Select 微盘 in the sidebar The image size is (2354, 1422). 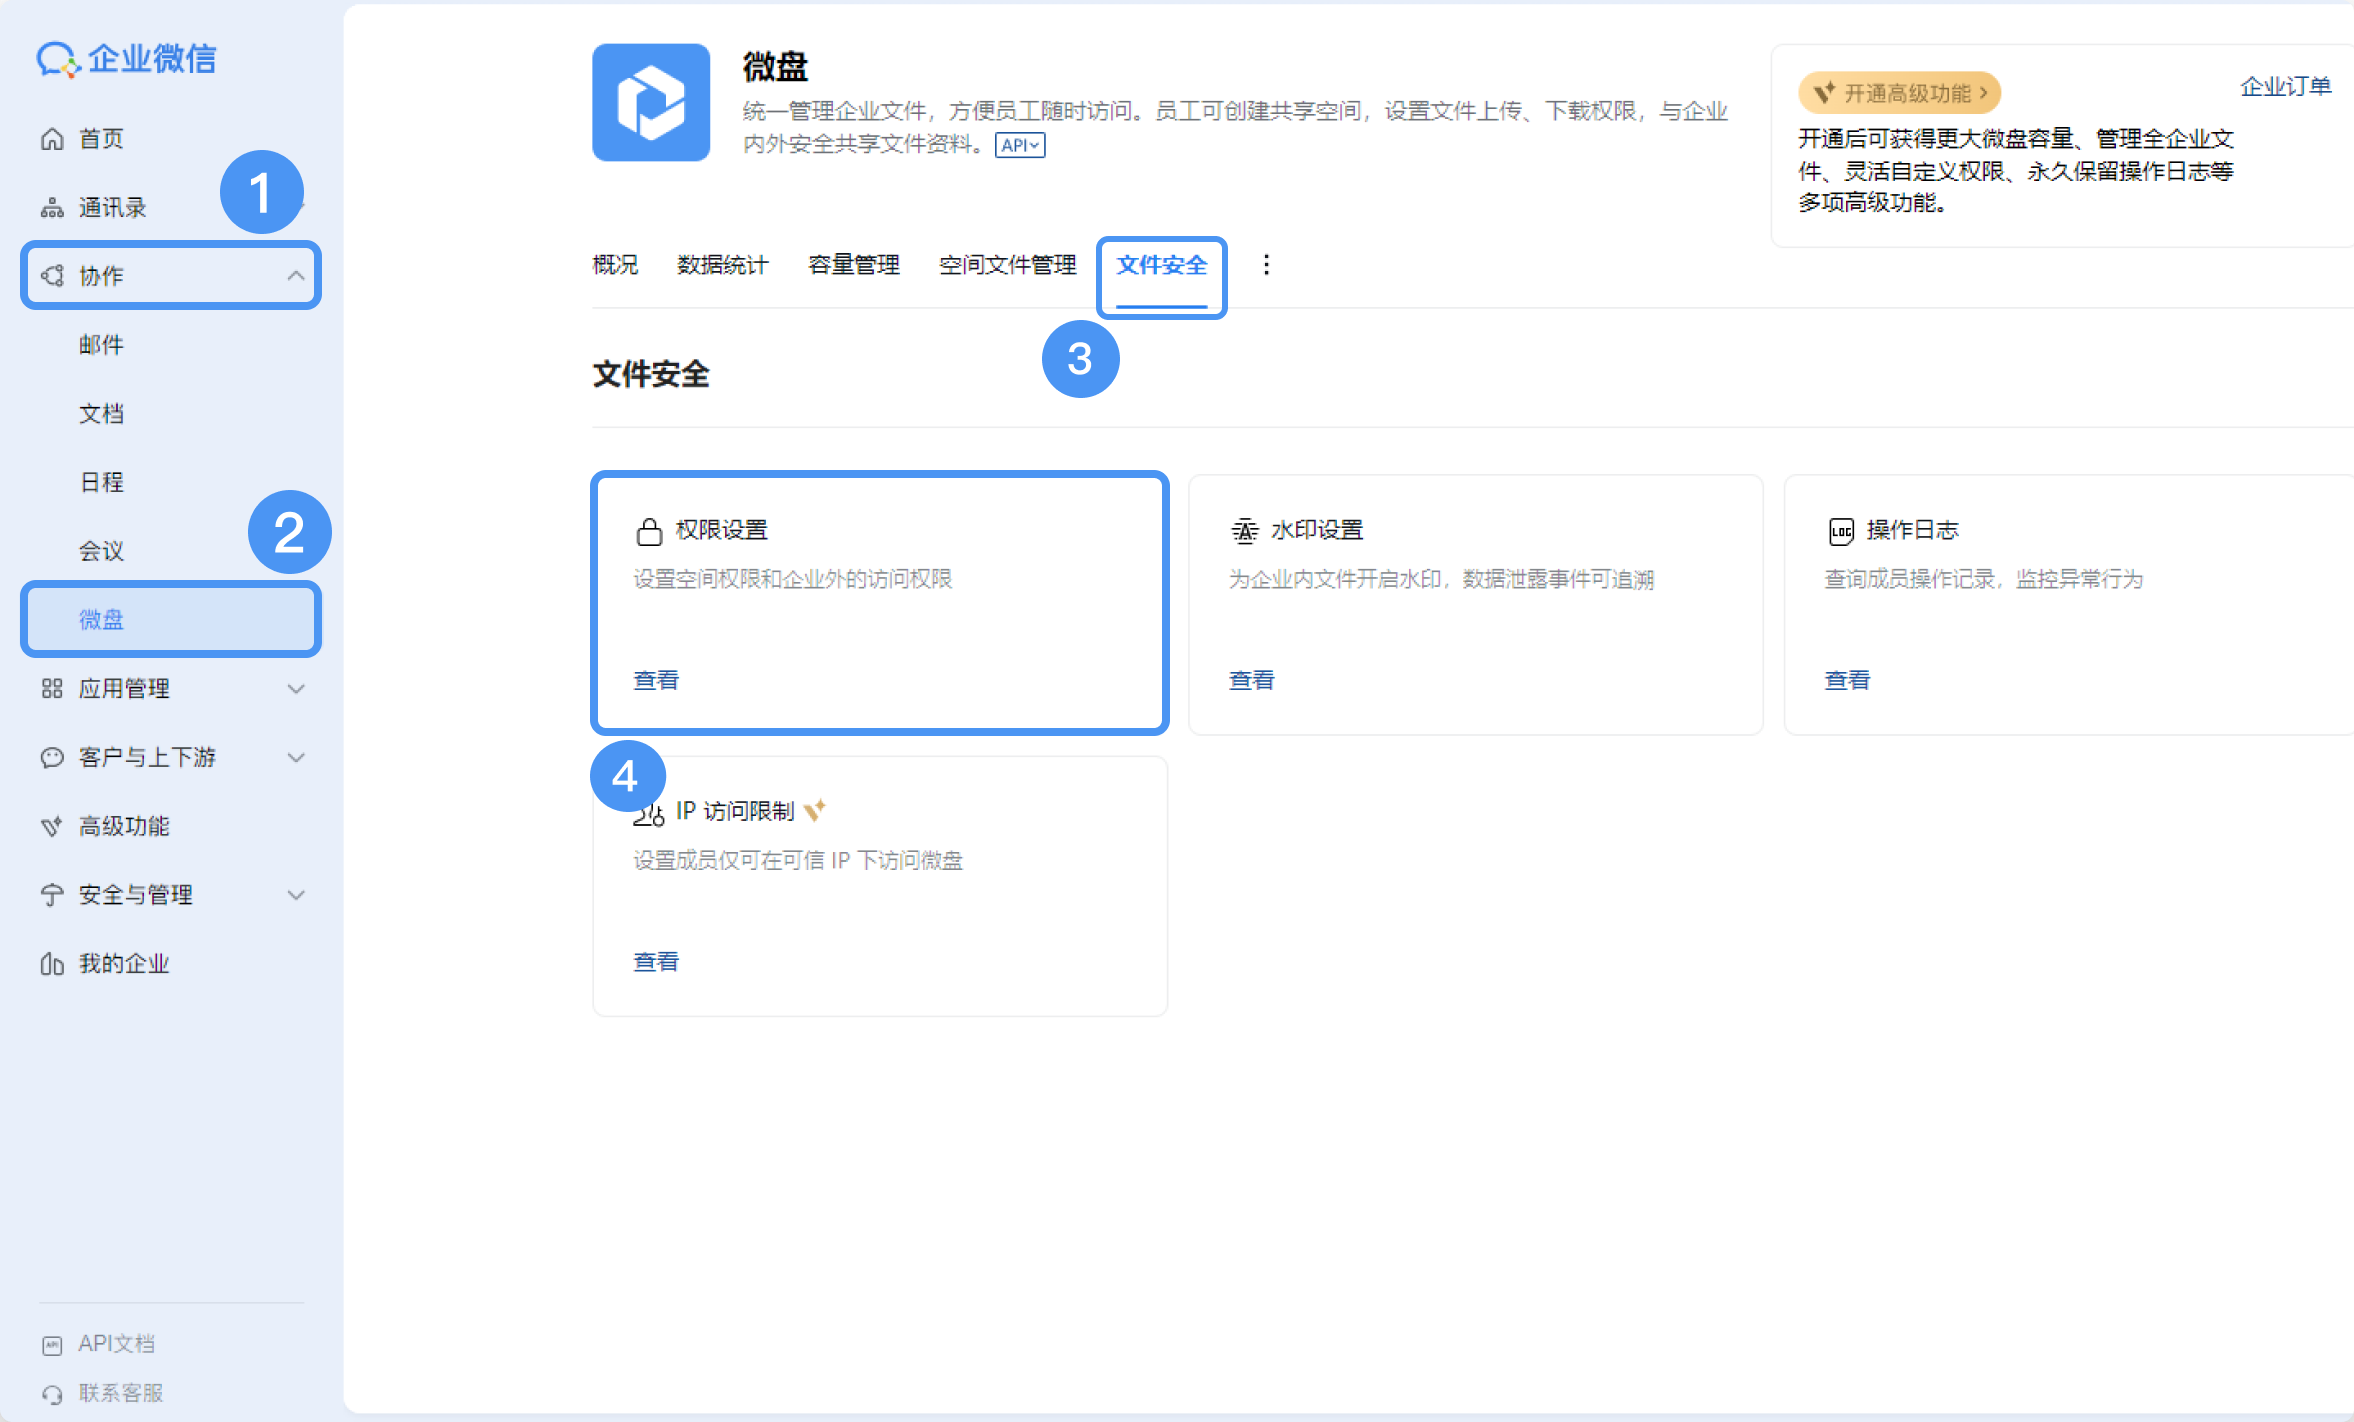[x=171, y=620]
